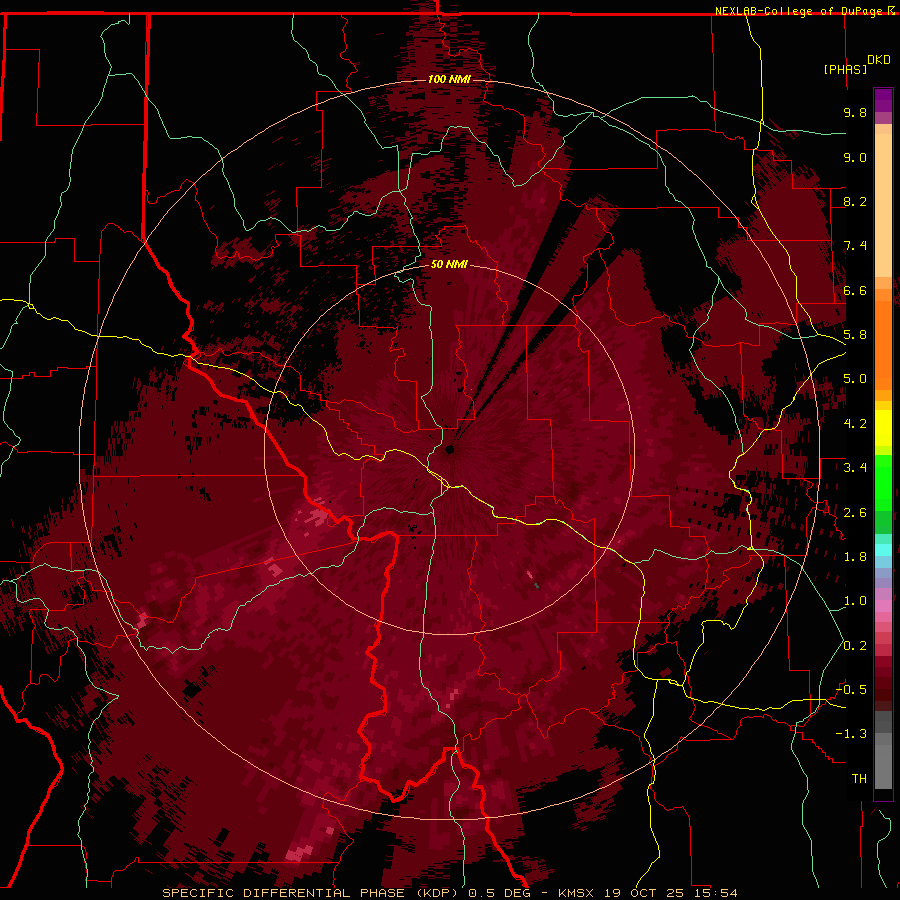Click the -1.3 legend value
This screenshot has height=900, width=900.
[851, 734]
